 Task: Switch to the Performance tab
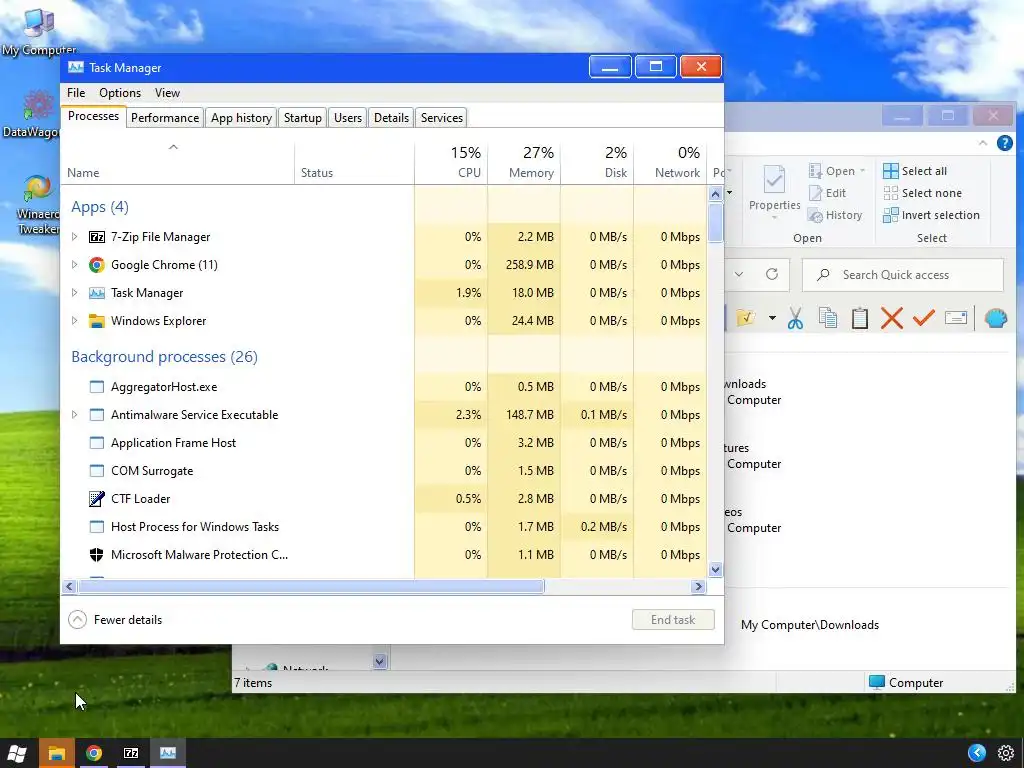(x=165, y=118)
